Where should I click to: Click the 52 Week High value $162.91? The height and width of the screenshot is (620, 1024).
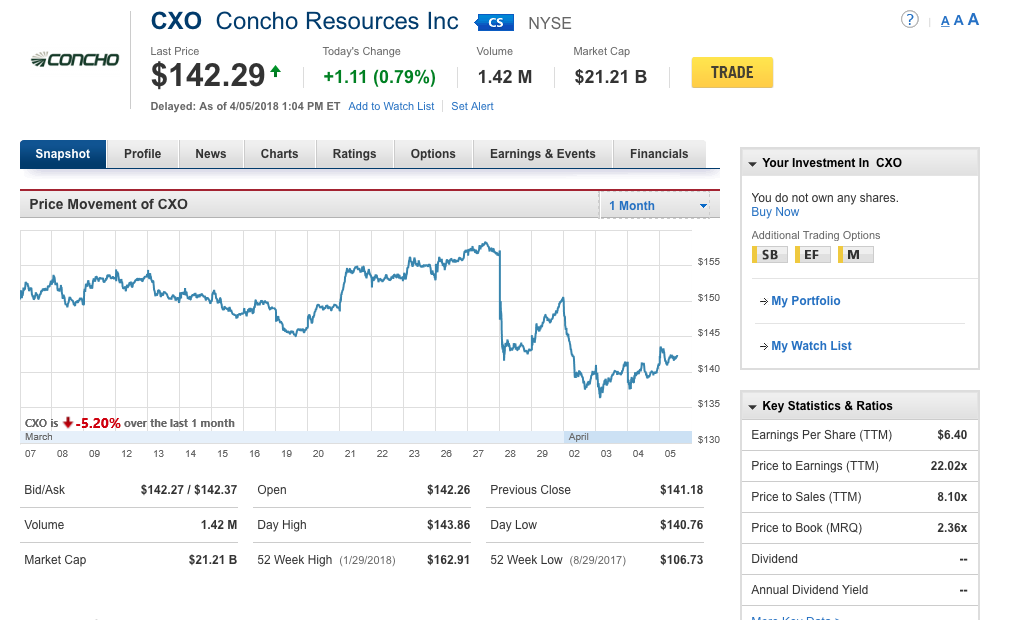pos(449,560)
